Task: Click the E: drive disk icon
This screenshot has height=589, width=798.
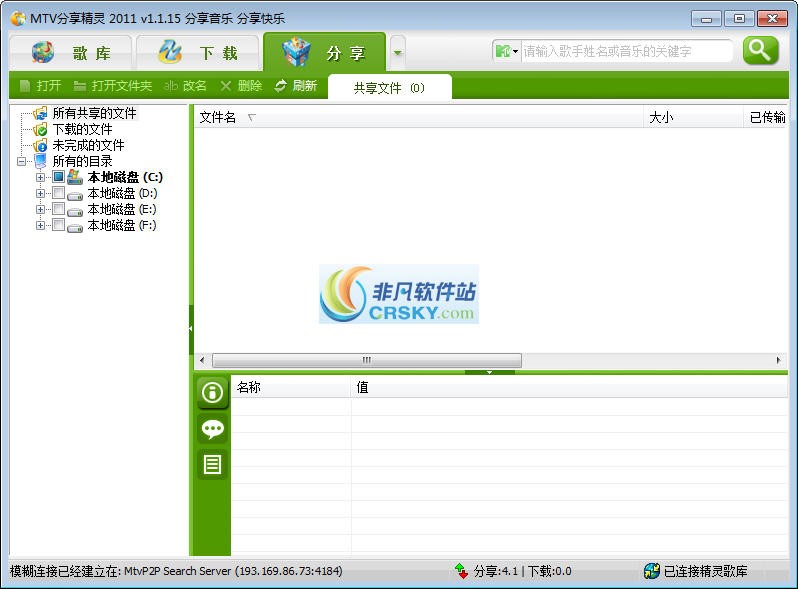Action: [75, 211]
